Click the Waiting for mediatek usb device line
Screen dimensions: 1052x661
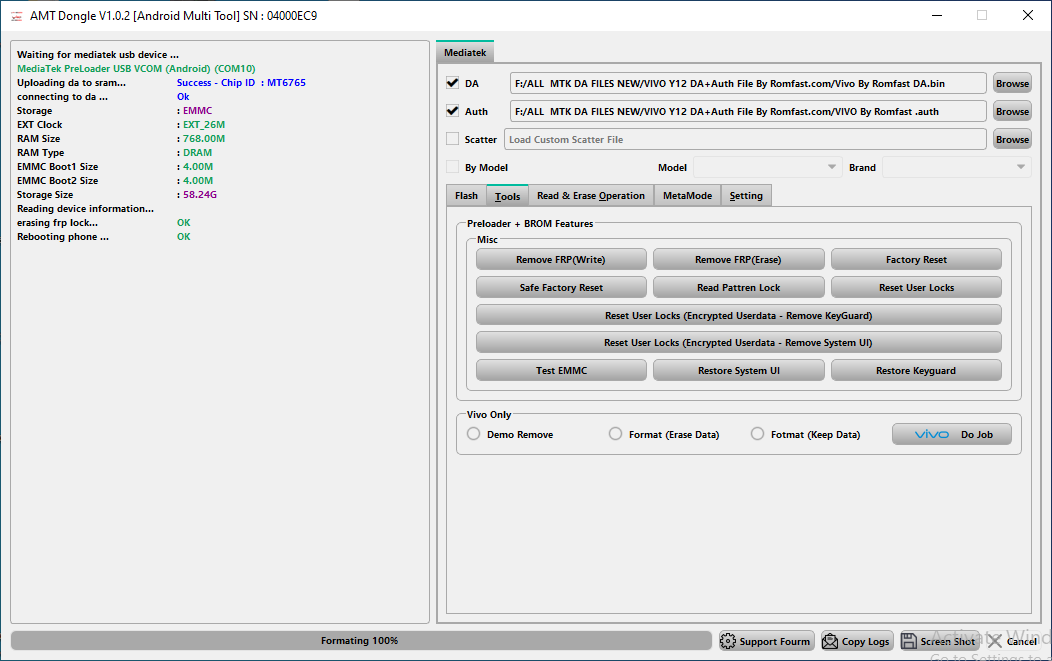click(x=98, y=54)
